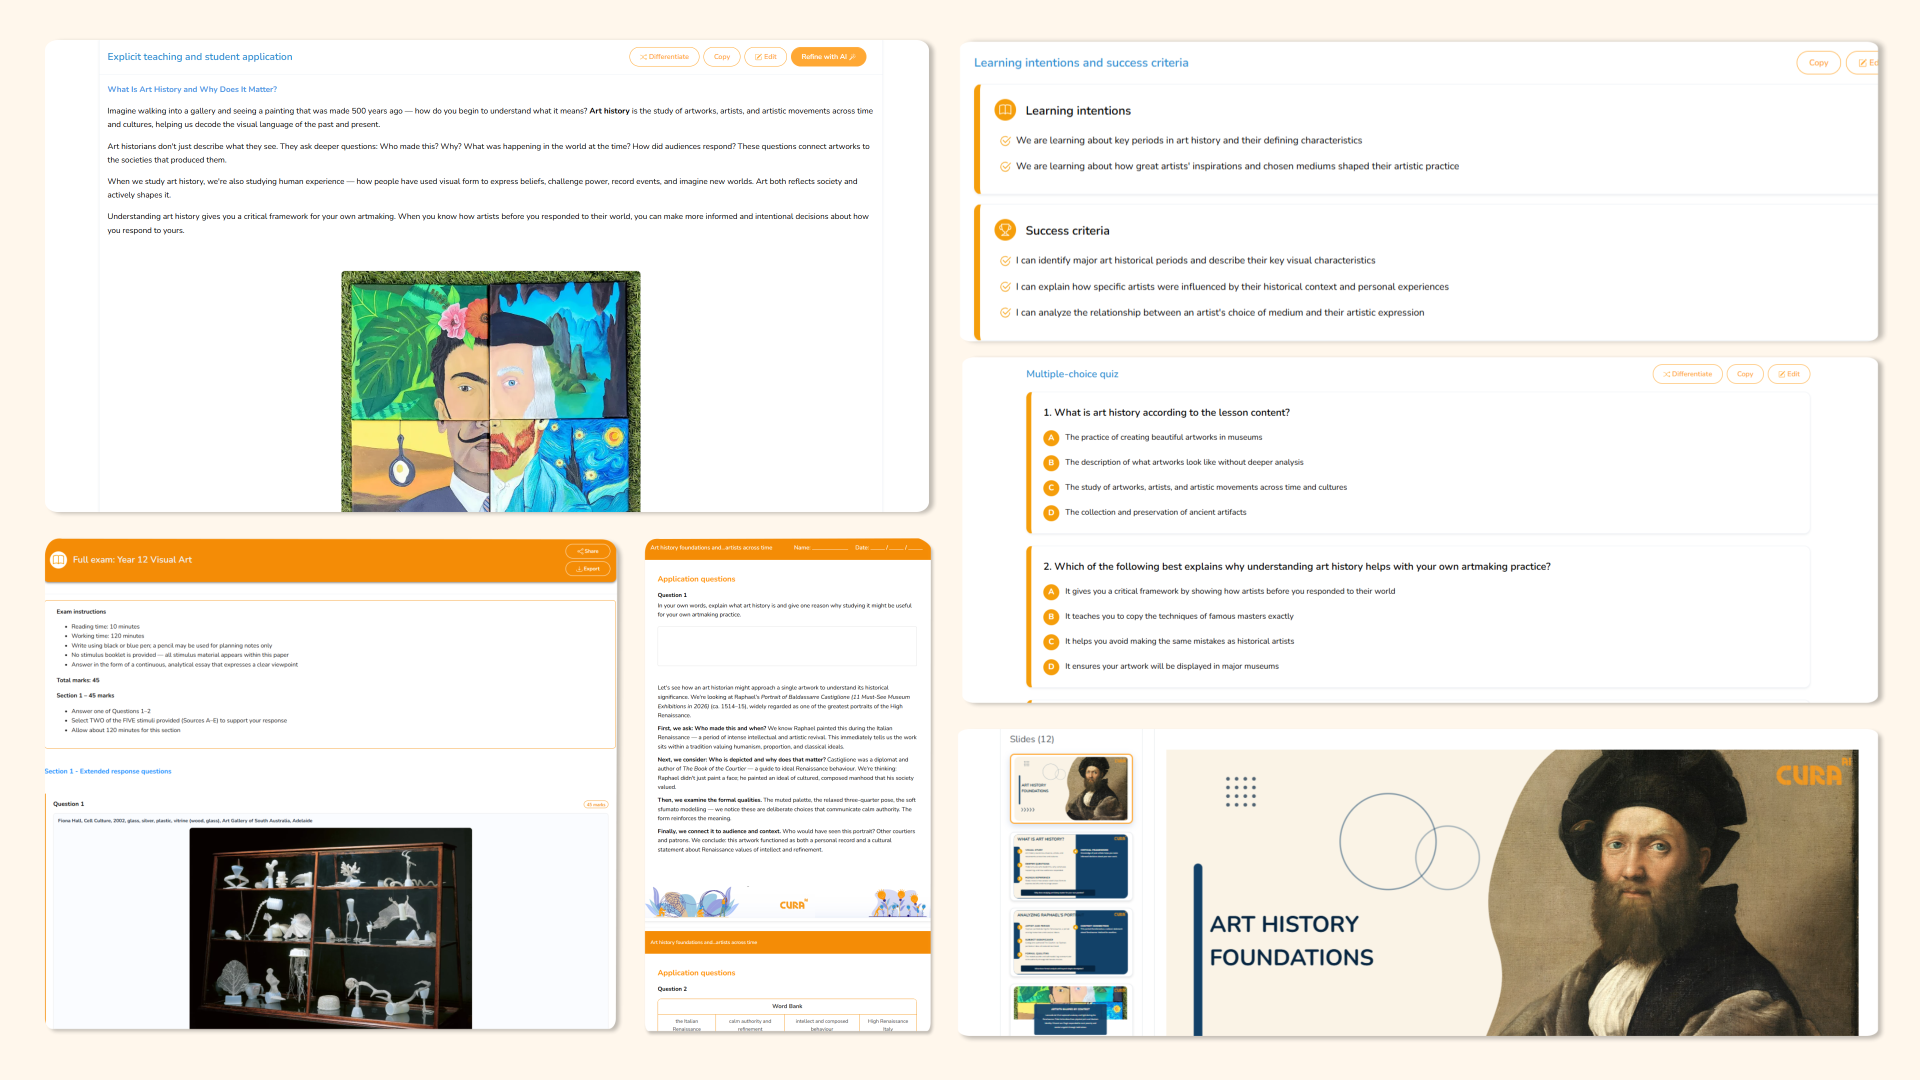Click the 'Word Bank' table header

[787, 1006]
